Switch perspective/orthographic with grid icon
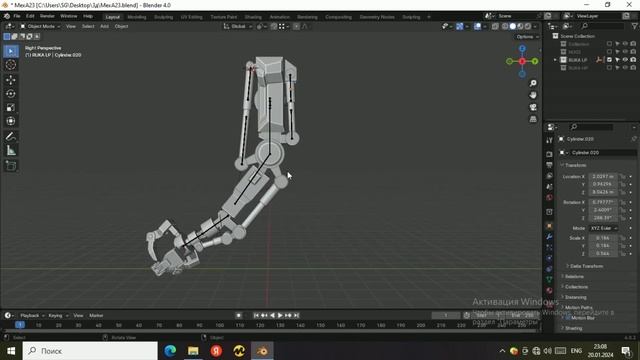Viewport: 640px width, 360px height. (533, 119)
